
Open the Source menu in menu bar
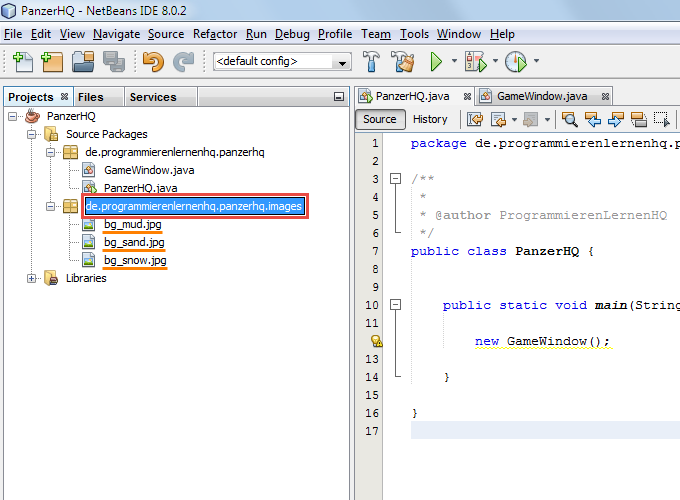click(x=166, y=34)
